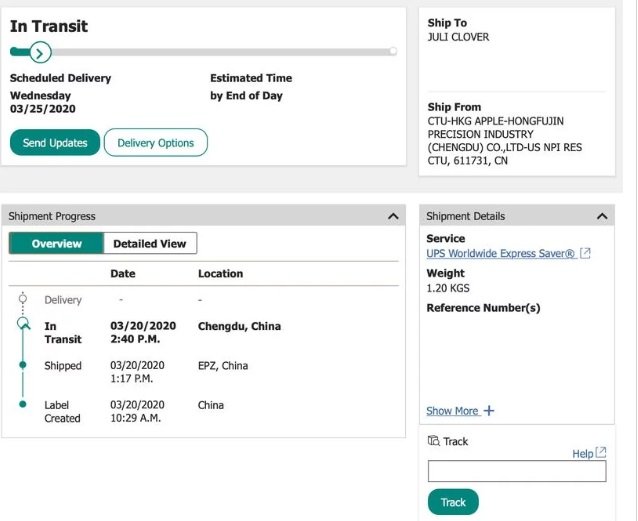The height and width of the screenshot is (521, 638).
Task: Open the UPS Worldwide Express Saver link
Action: coord(500,254)
